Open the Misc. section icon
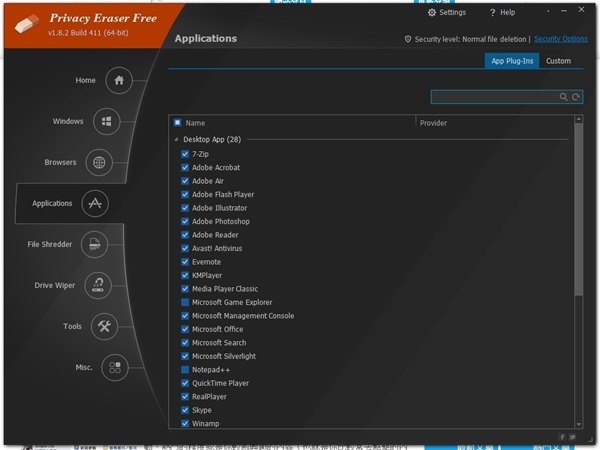The image size is (600, 450). [115, 367]
